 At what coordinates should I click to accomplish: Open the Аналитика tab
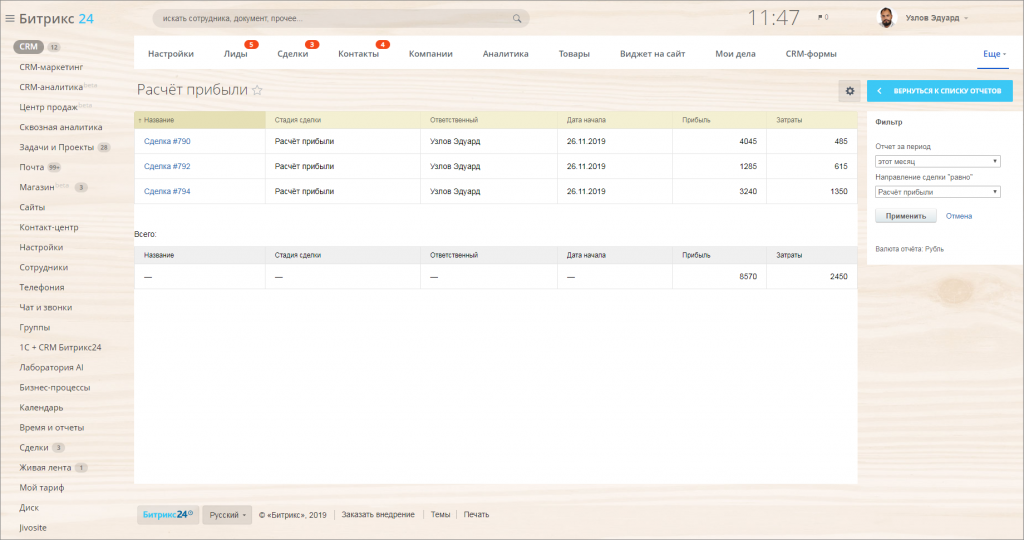click(x=505, y=54)
